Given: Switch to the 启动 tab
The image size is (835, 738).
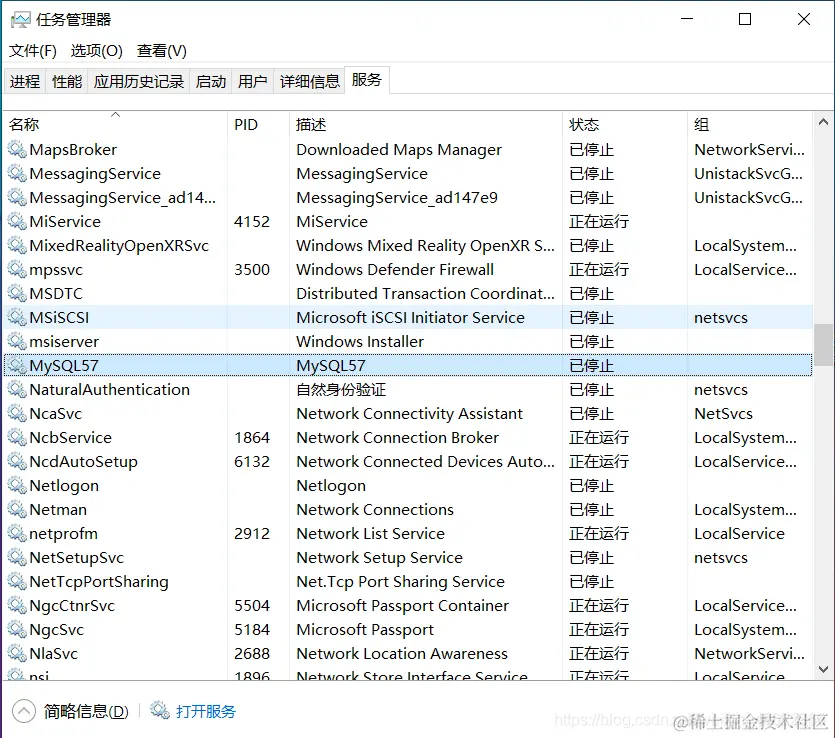Looking at the screenshot, I should pos(210,81).
